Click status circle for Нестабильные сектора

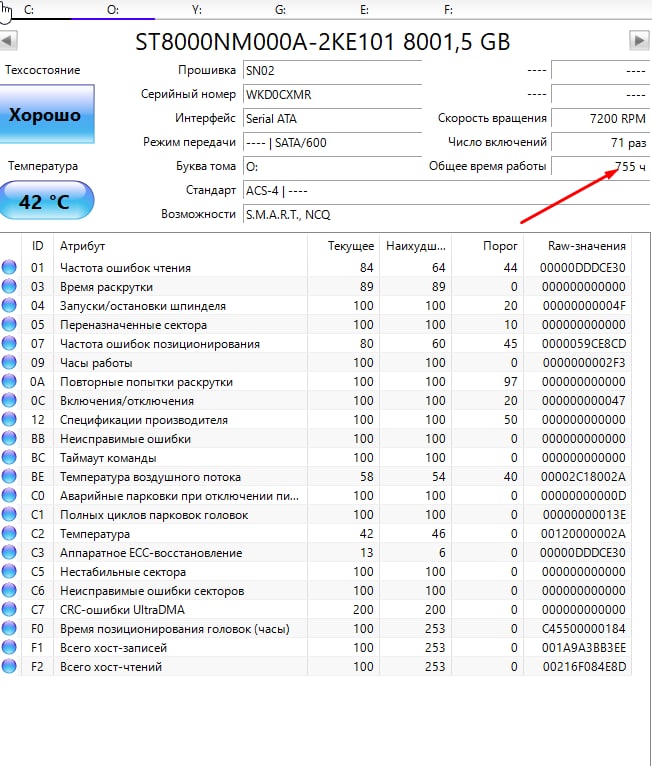pyautogui.click(x=9, y=572)
